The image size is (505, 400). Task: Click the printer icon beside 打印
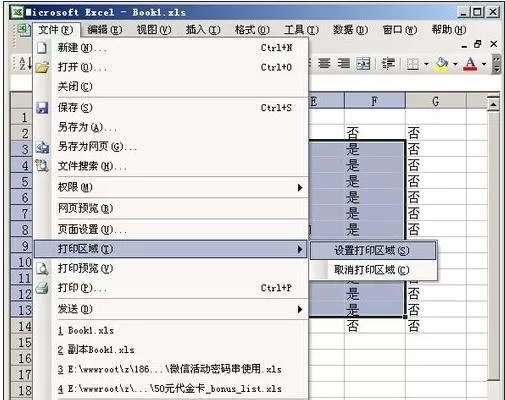click(x=42, y=288)
